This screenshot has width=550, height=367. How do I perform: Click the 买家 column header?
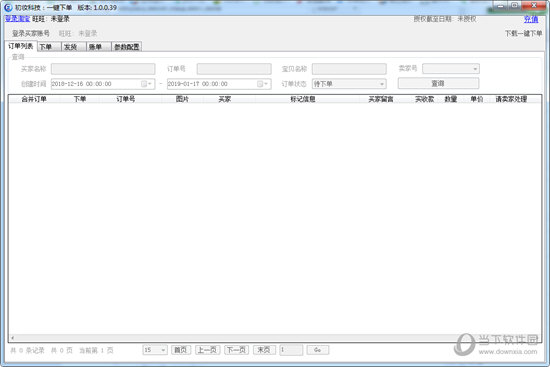click(224, 99)
